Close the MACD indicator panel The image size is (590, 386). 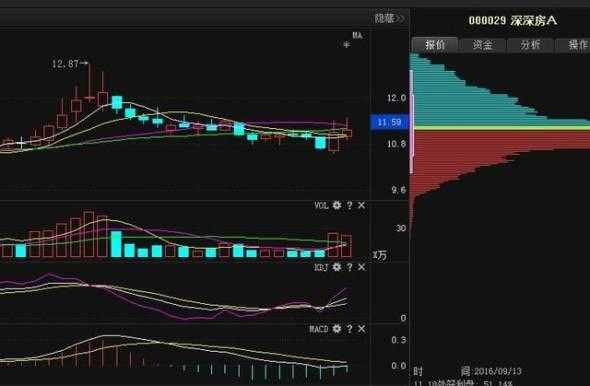click(x=361, y=329)
